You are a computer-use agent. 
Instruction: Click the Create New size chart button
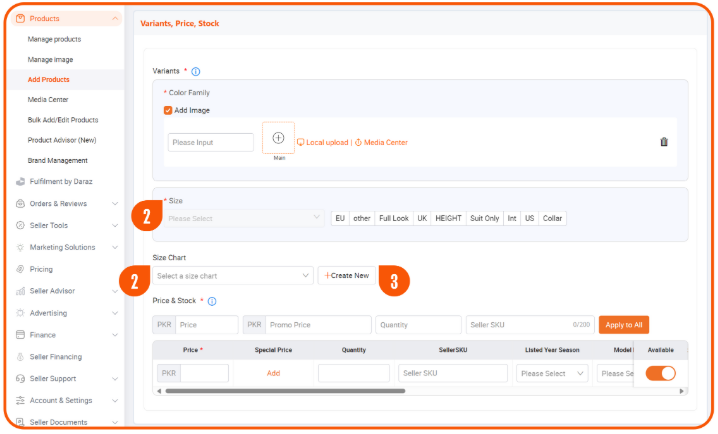coord(347,275)
